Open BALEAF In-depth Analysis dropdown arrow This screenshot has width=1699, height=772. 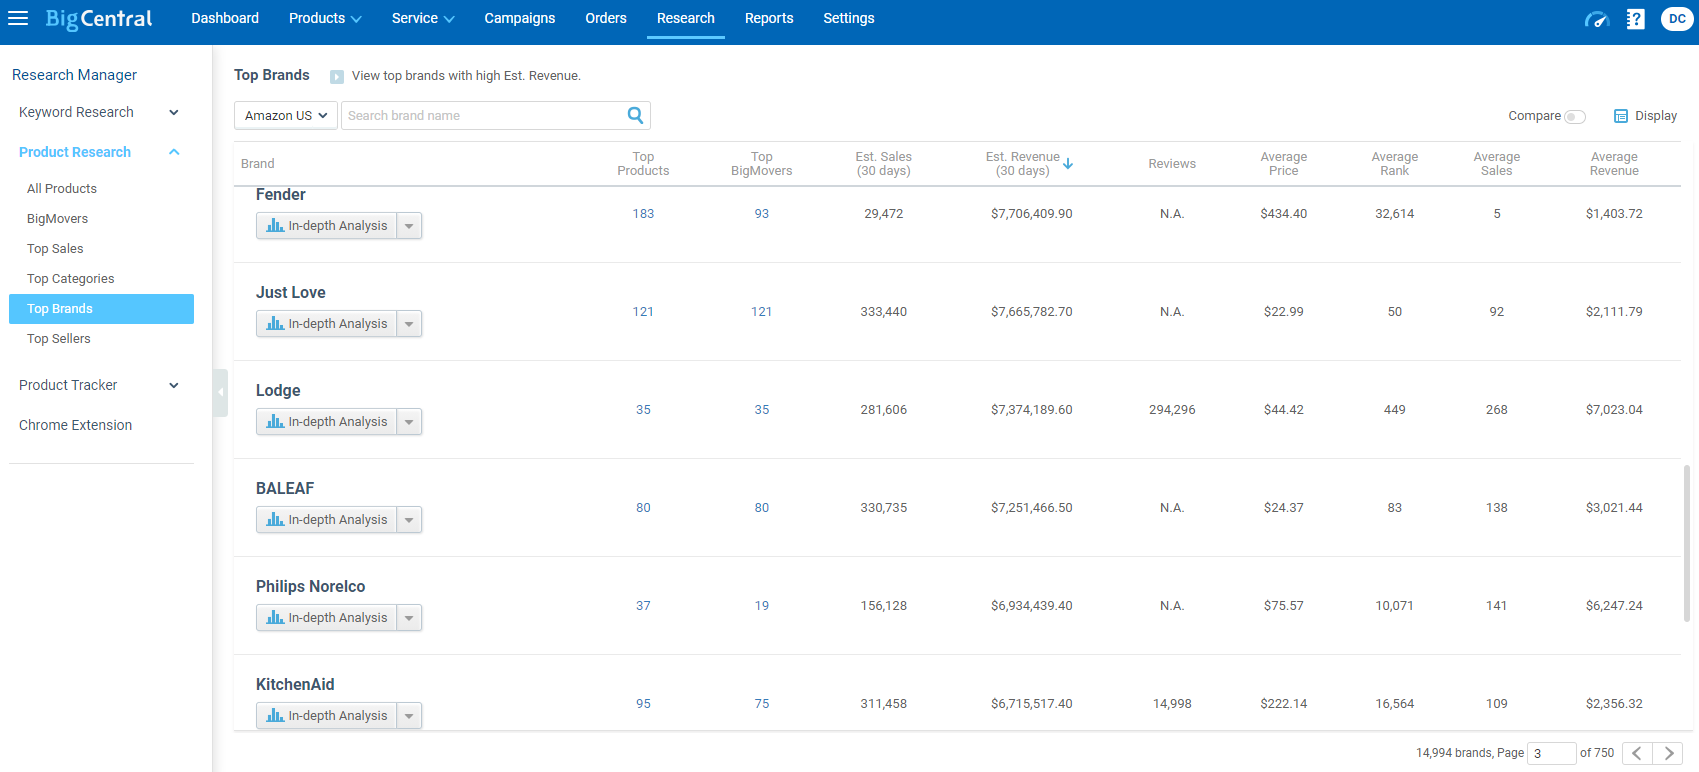(x=409, y=520)
